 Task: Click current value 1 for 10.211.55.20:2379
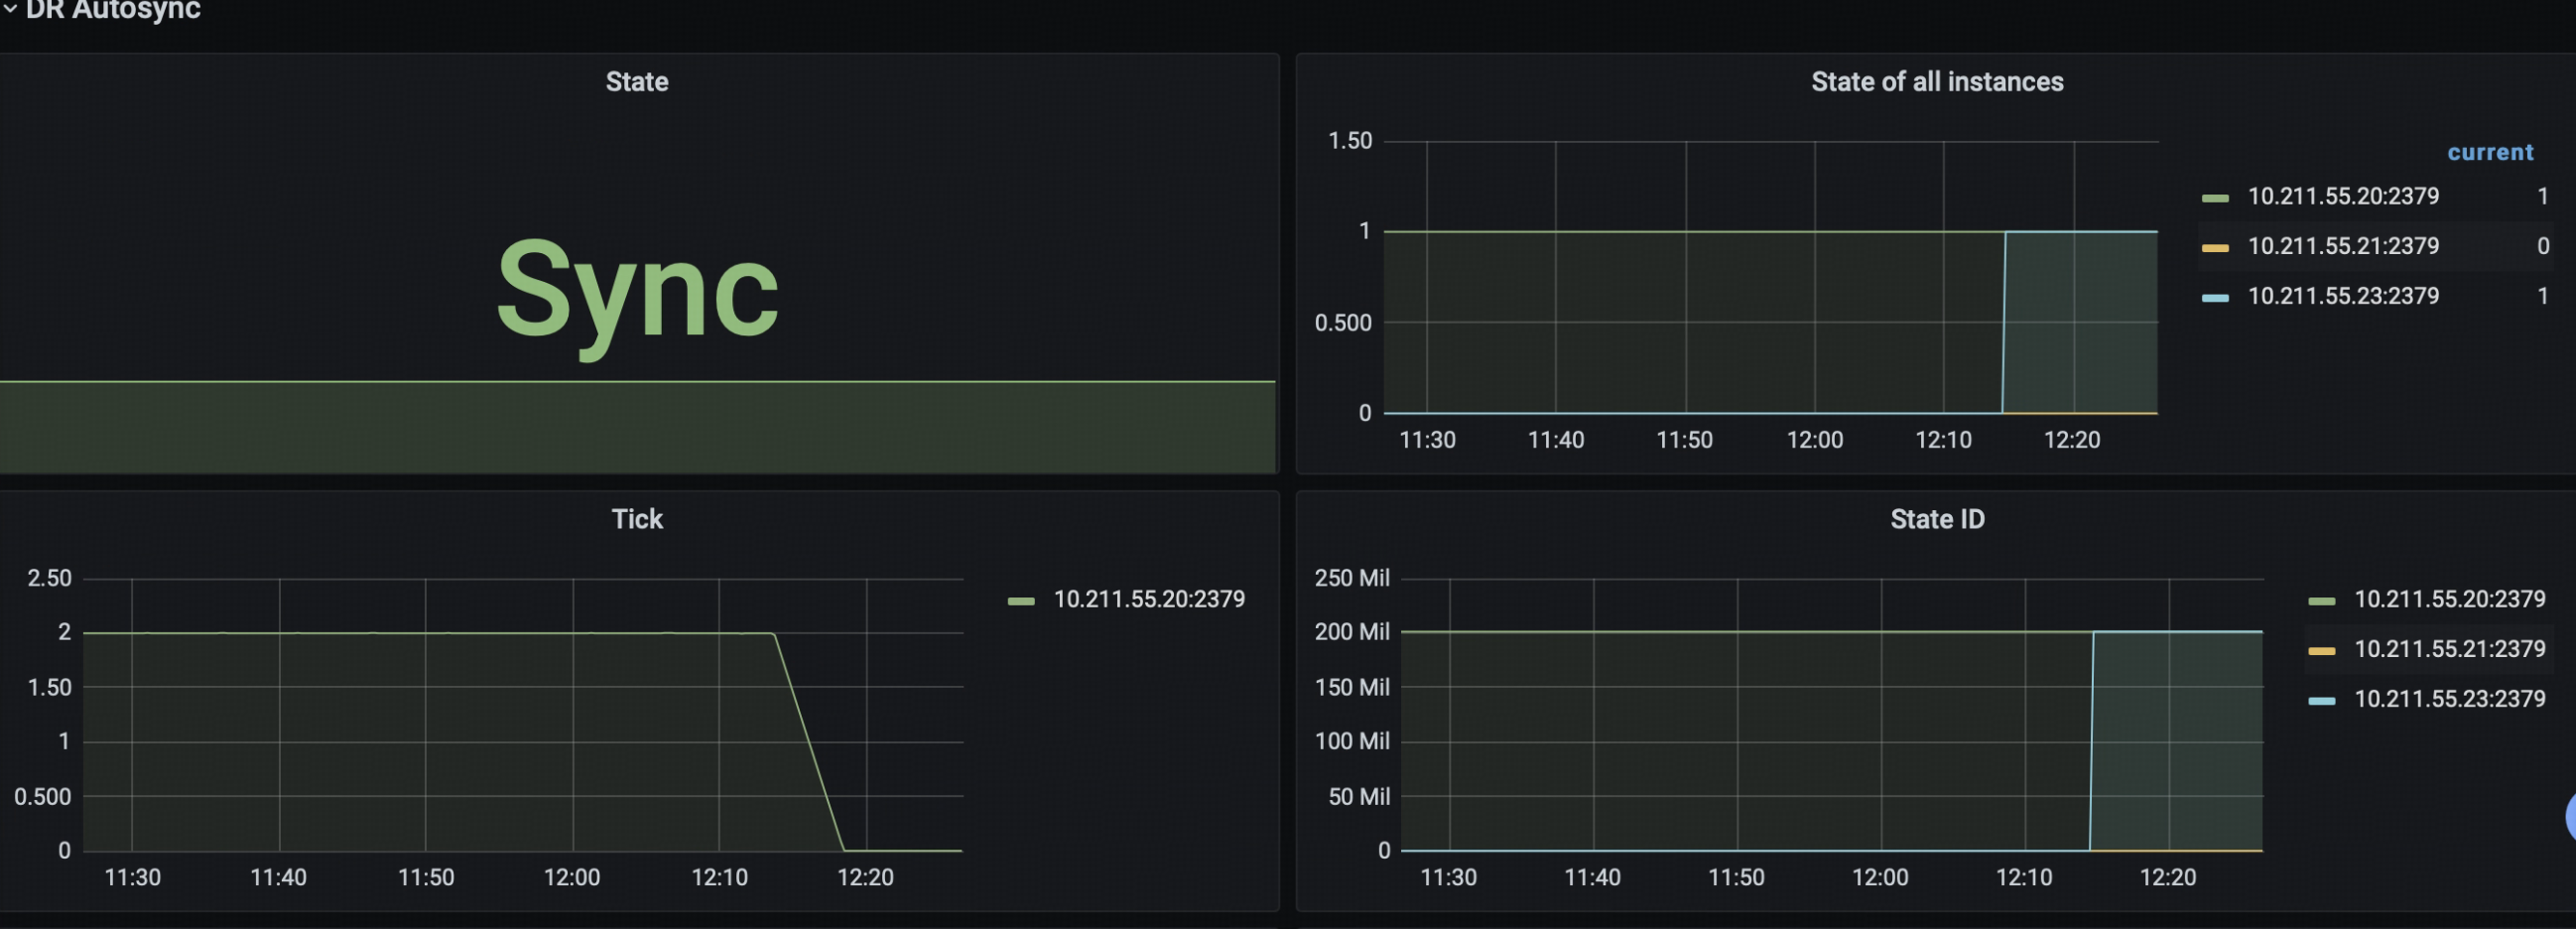2542,196
